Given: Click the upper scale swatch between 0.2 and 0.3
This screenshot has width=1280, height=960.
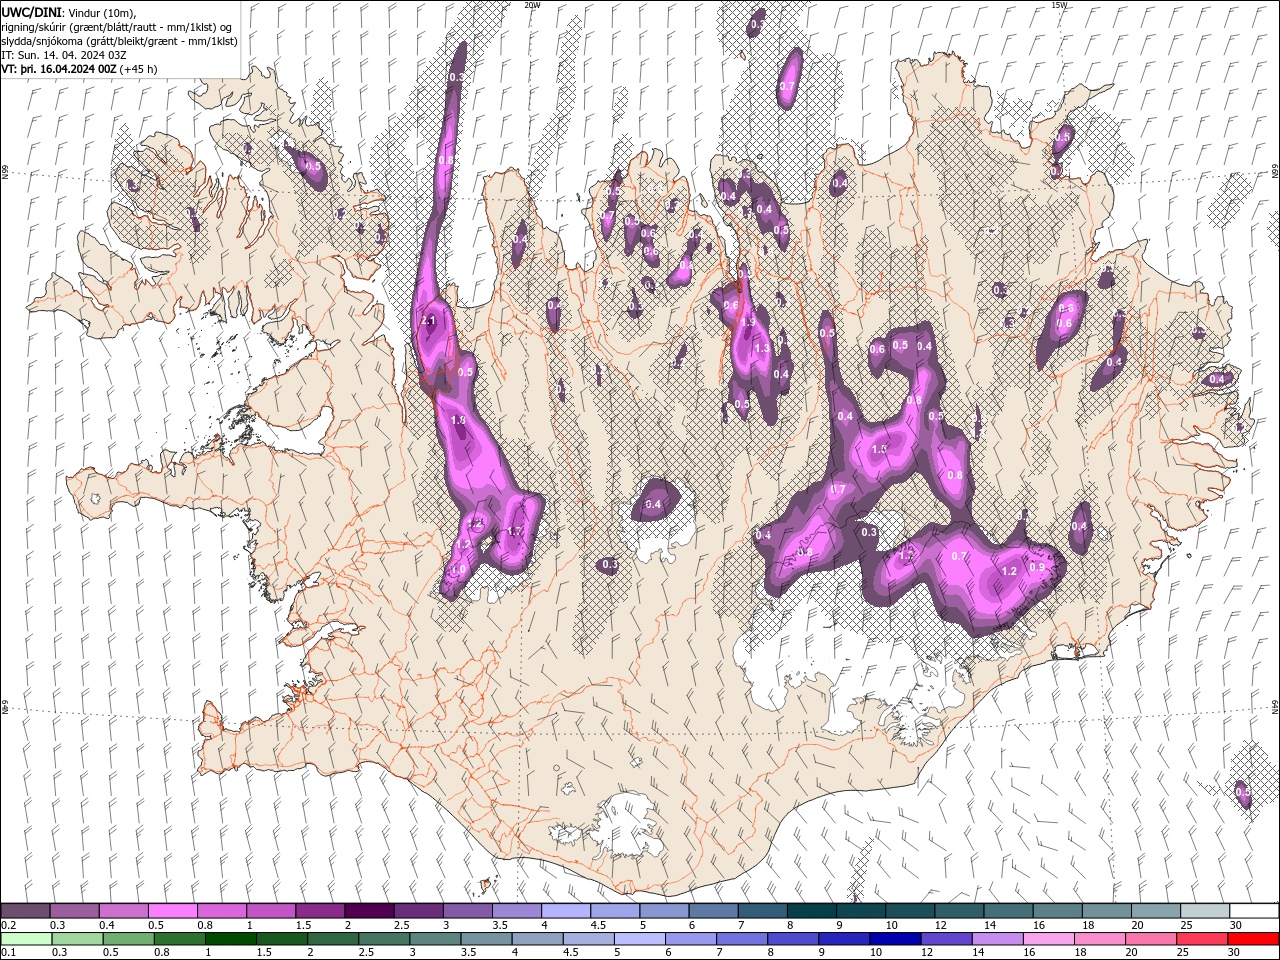Looking at the screenshot, I should (x=25, y=911).
